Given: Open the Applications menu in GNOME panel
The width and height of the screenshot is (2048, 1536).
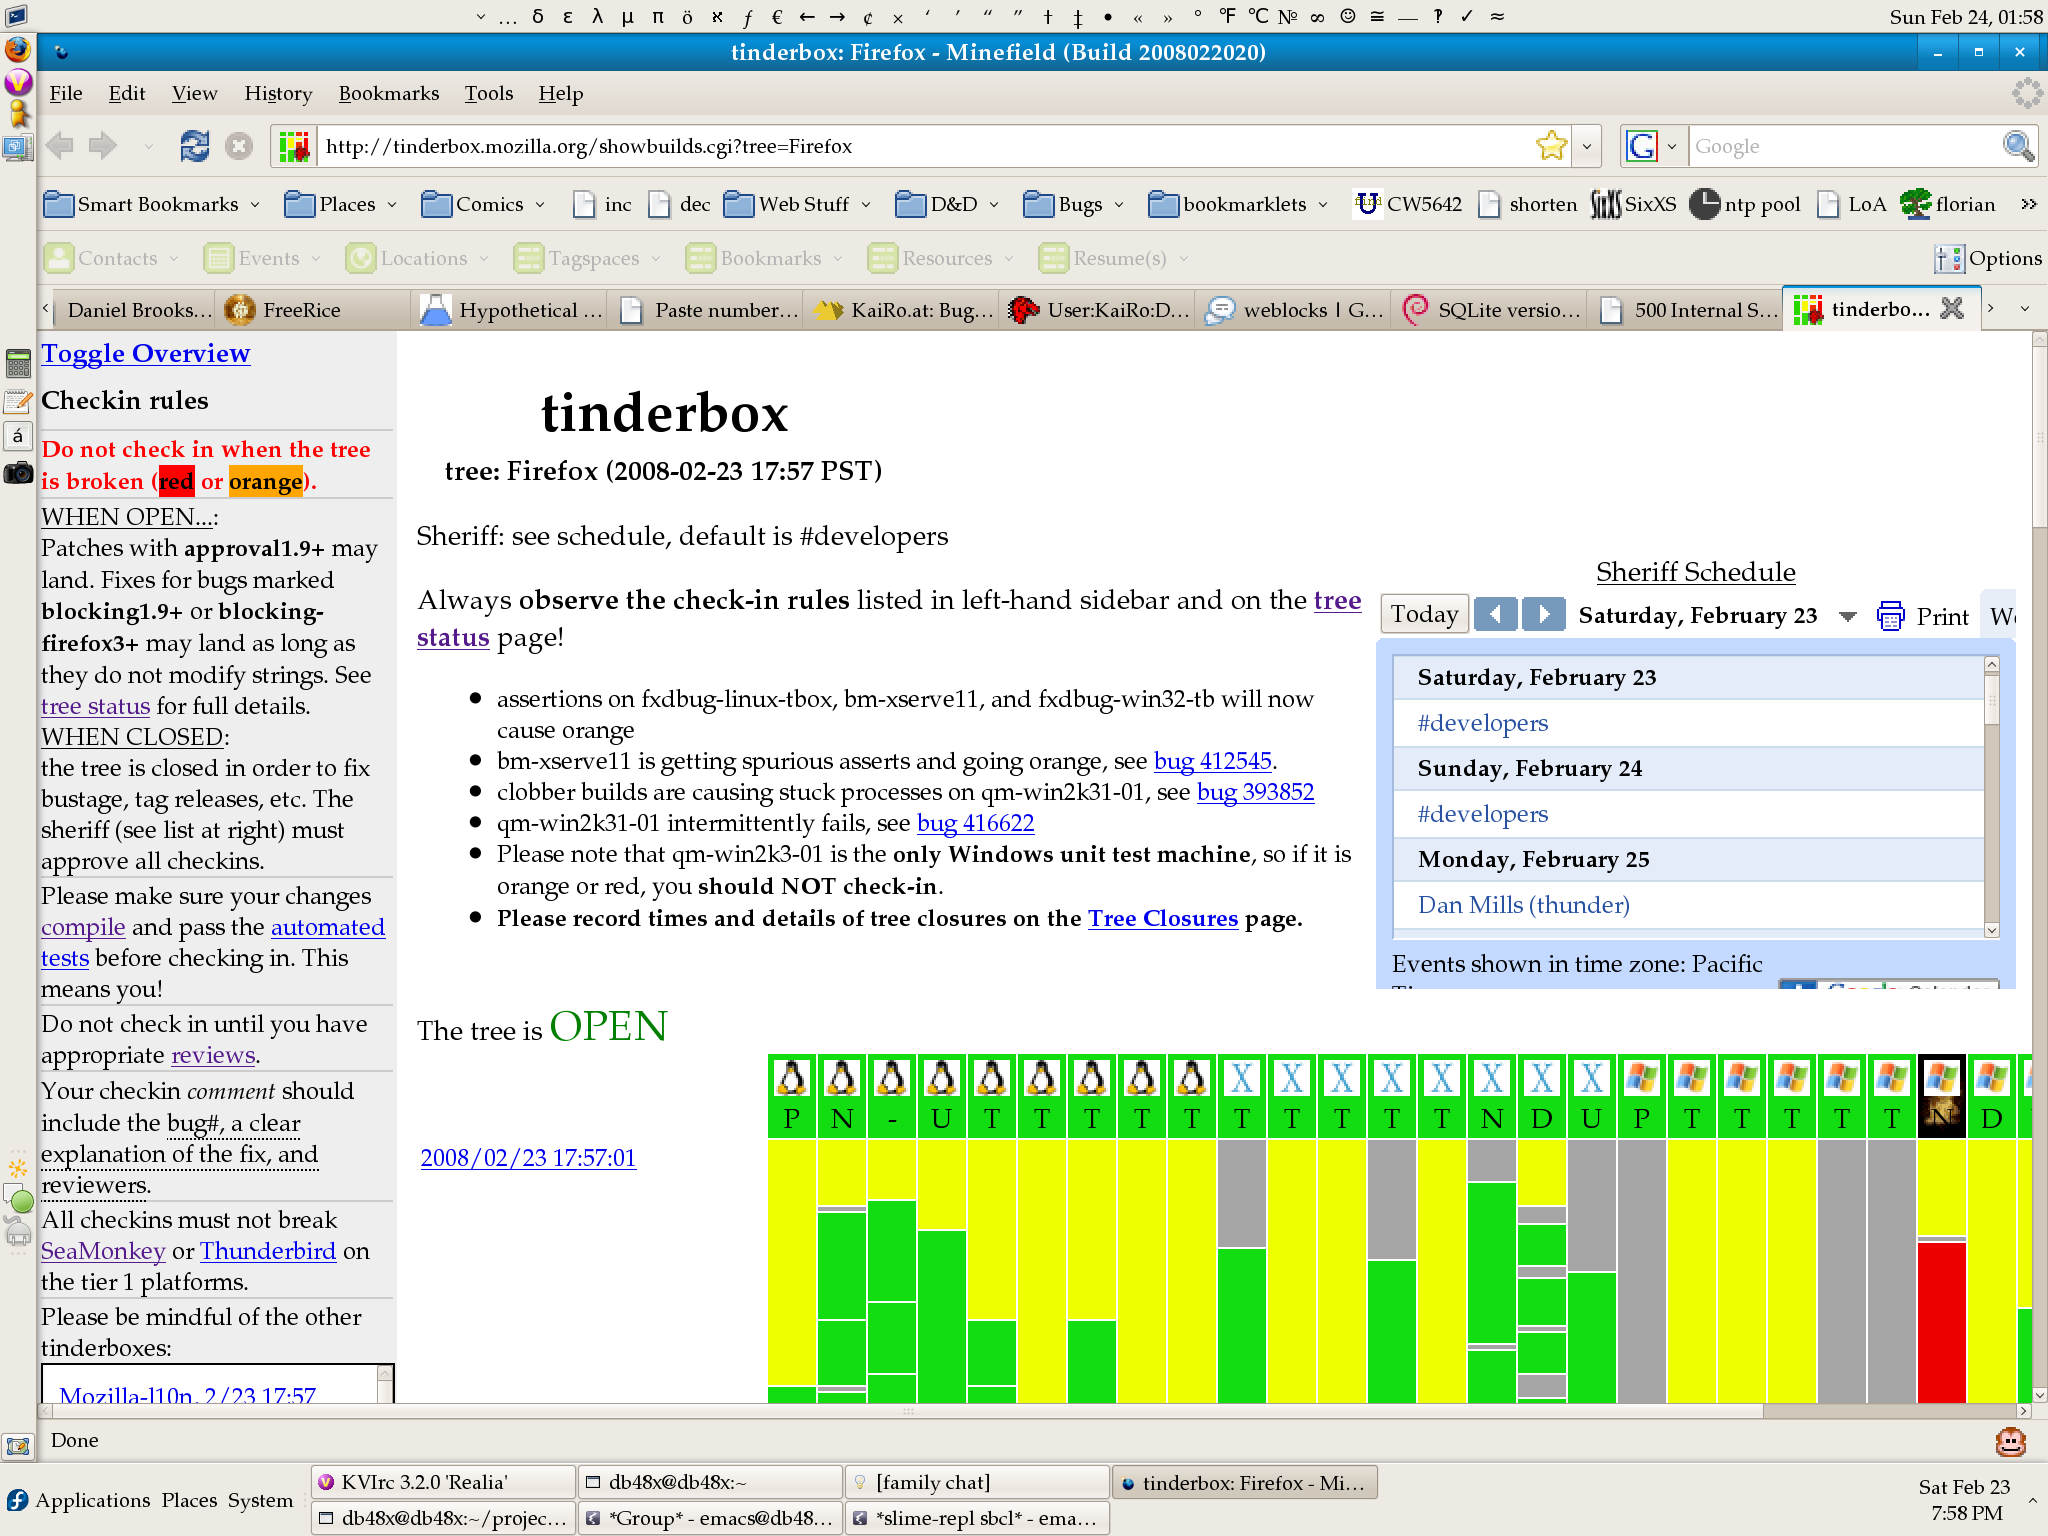Looking at the screenshot, I should tap(79, 1500).
